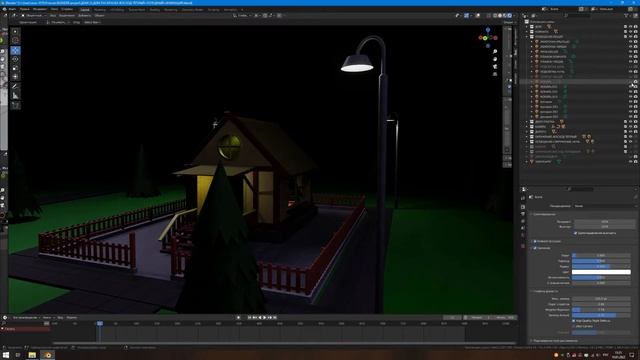
Task: Jump to the timeline end frame
Action: click(275, 318)
